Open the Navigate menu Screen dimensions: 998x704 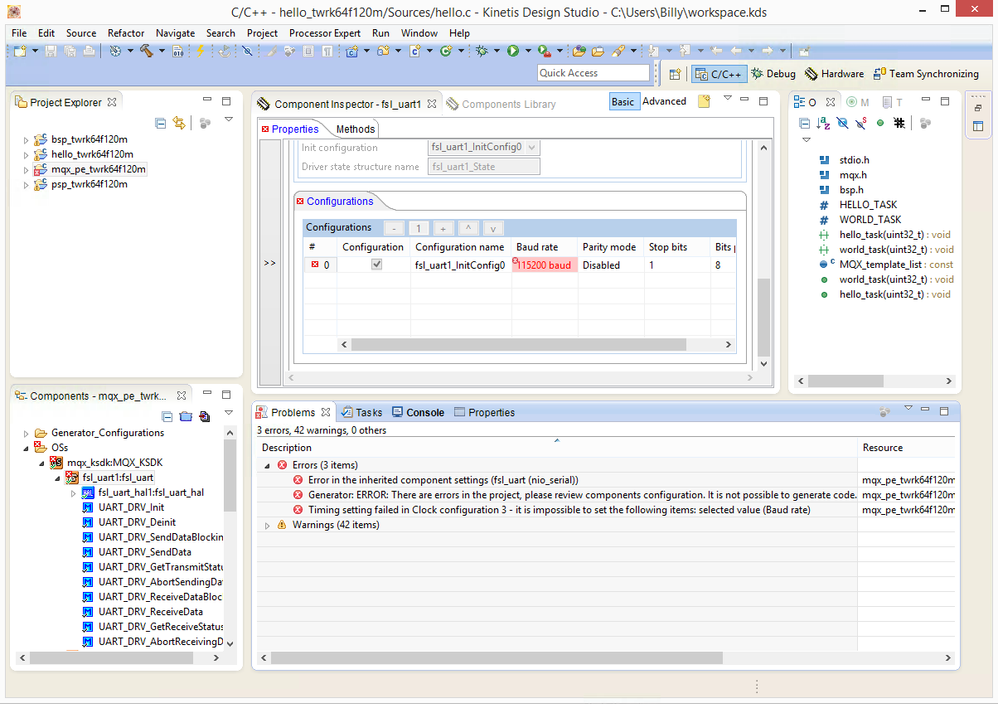(x=175, y=33)
